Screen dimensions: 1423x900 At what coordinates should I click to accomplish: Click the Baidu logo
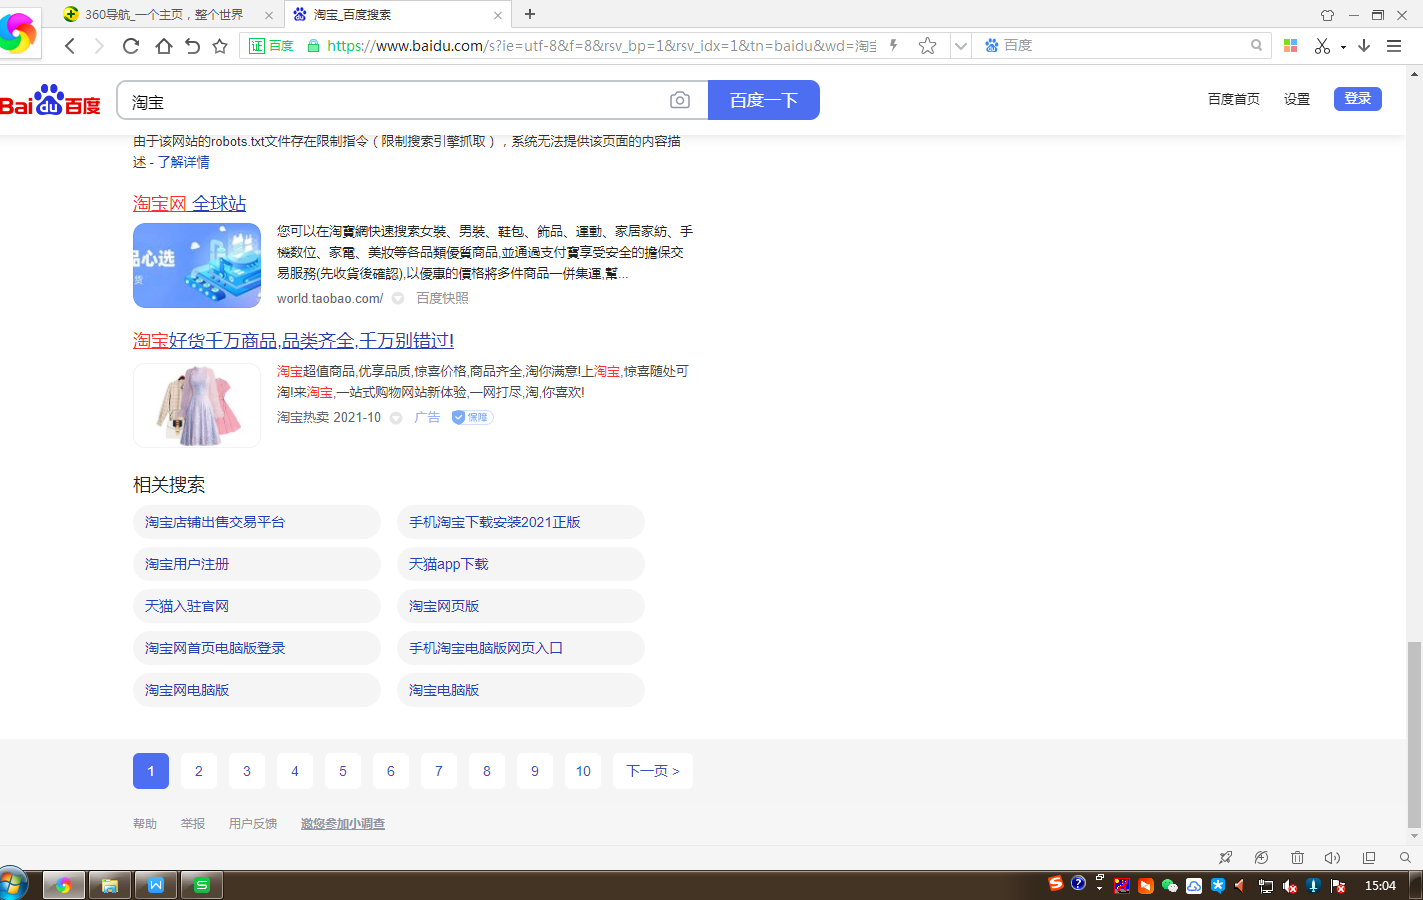[50, 100]
